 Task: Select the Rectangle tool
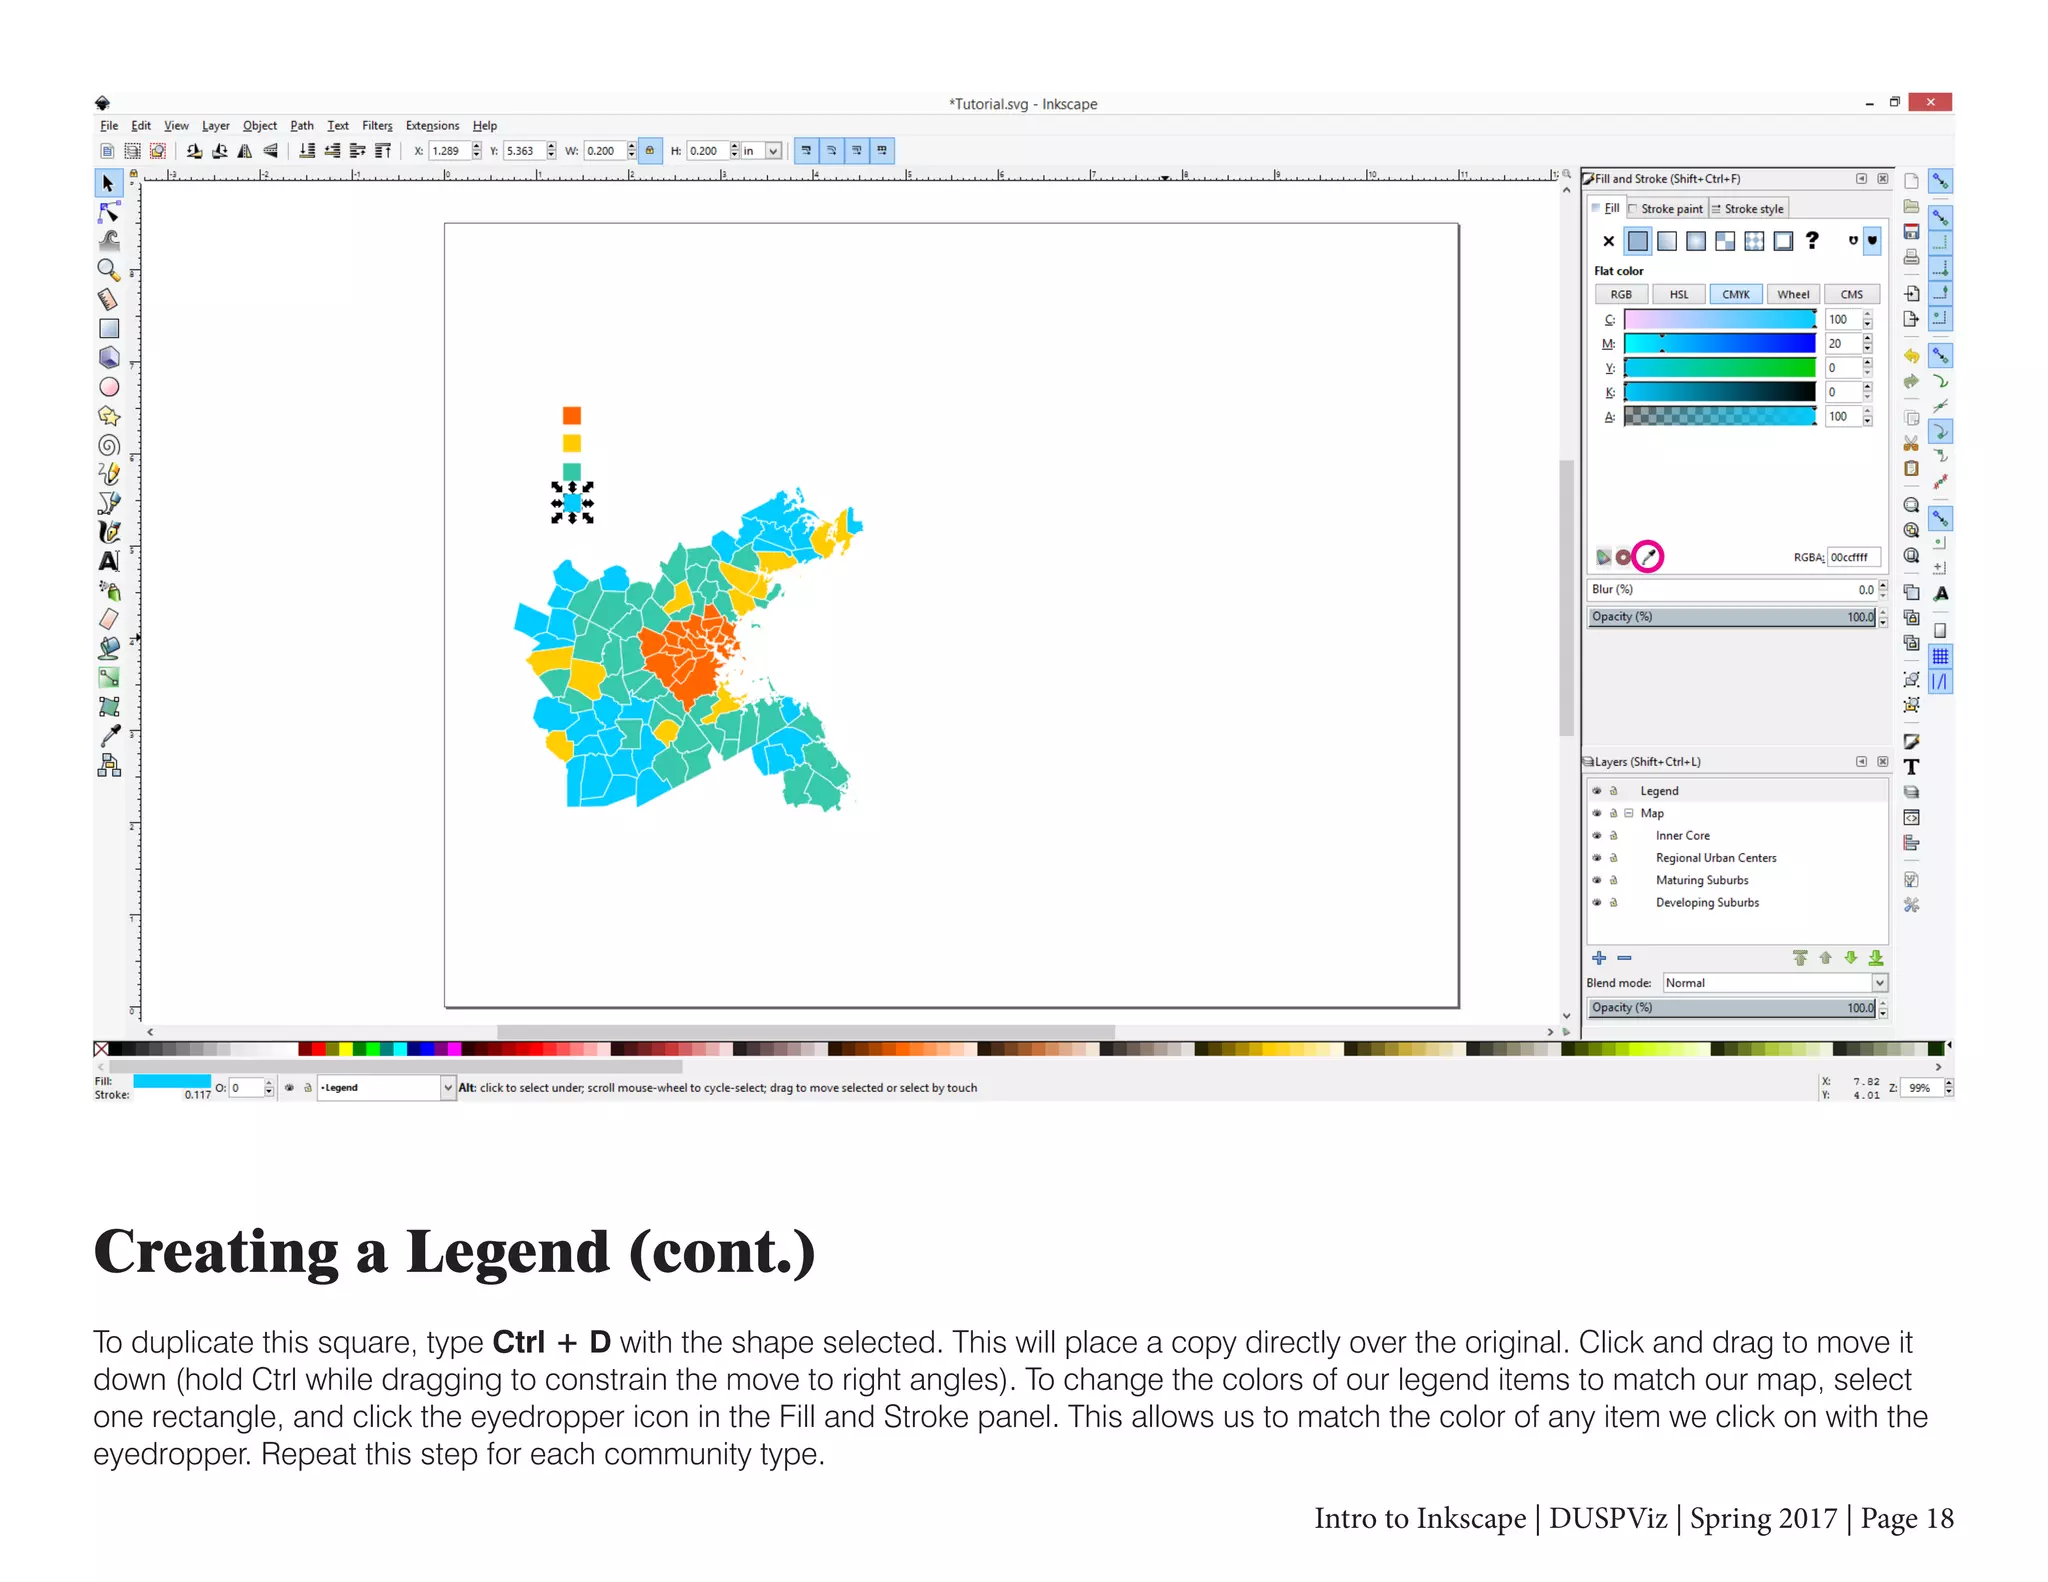coord(109,328)
